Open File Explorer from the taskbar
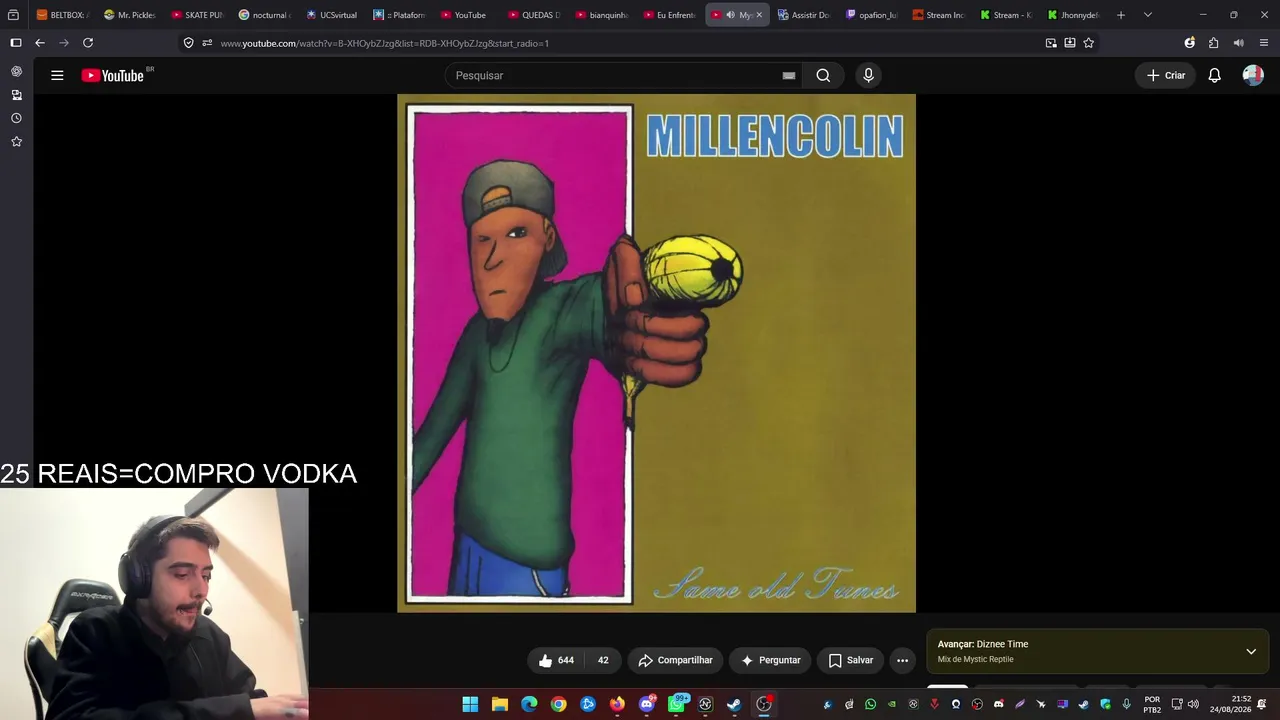This screenshot has width=1280, height=720. (500, 704)
